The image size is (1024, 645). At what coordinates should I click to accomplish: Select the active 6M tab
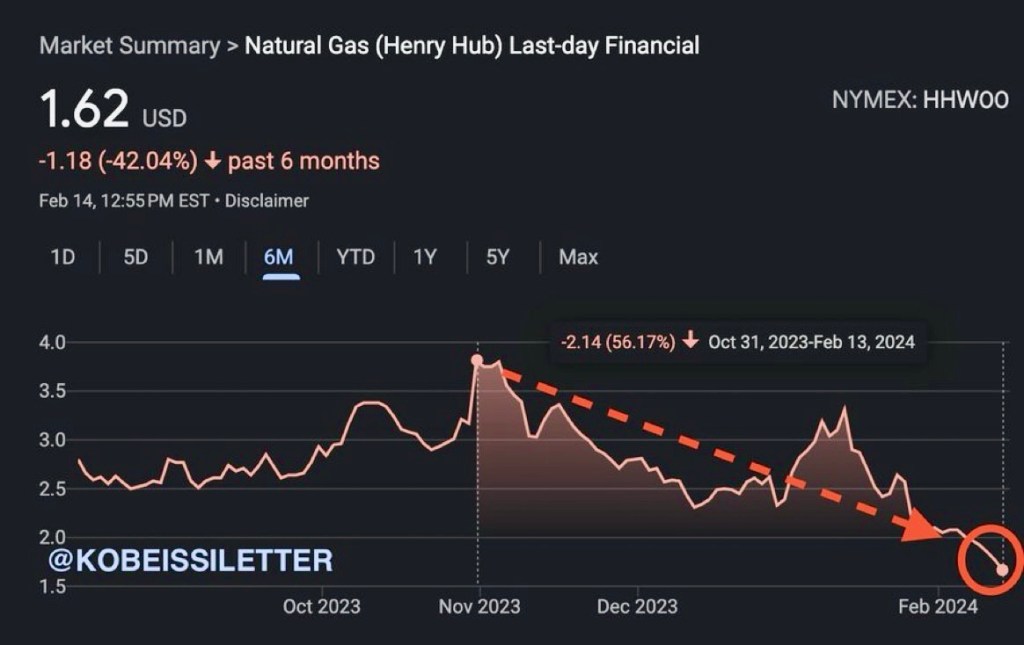(x=279, y=257)
